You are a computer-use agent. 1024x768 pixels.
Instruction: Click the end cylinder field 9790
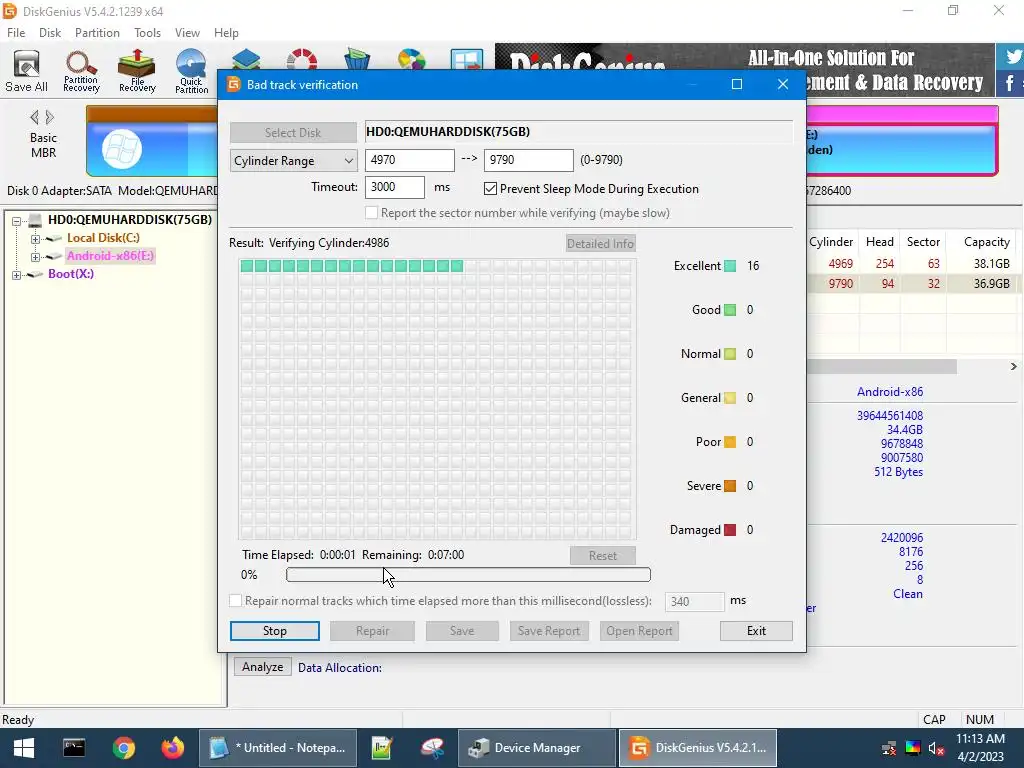(x=528, y=160)
